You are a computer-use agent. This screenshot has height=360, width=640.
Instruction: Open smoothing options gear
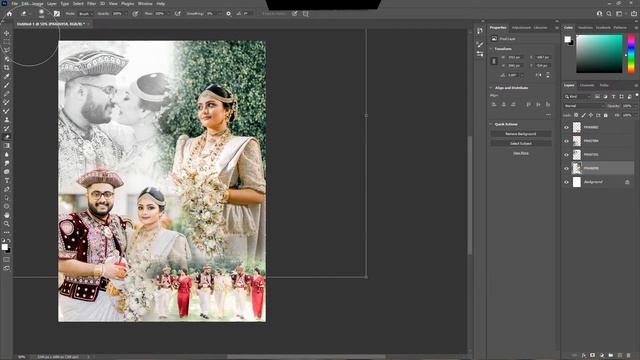click(x=228, y=13)
